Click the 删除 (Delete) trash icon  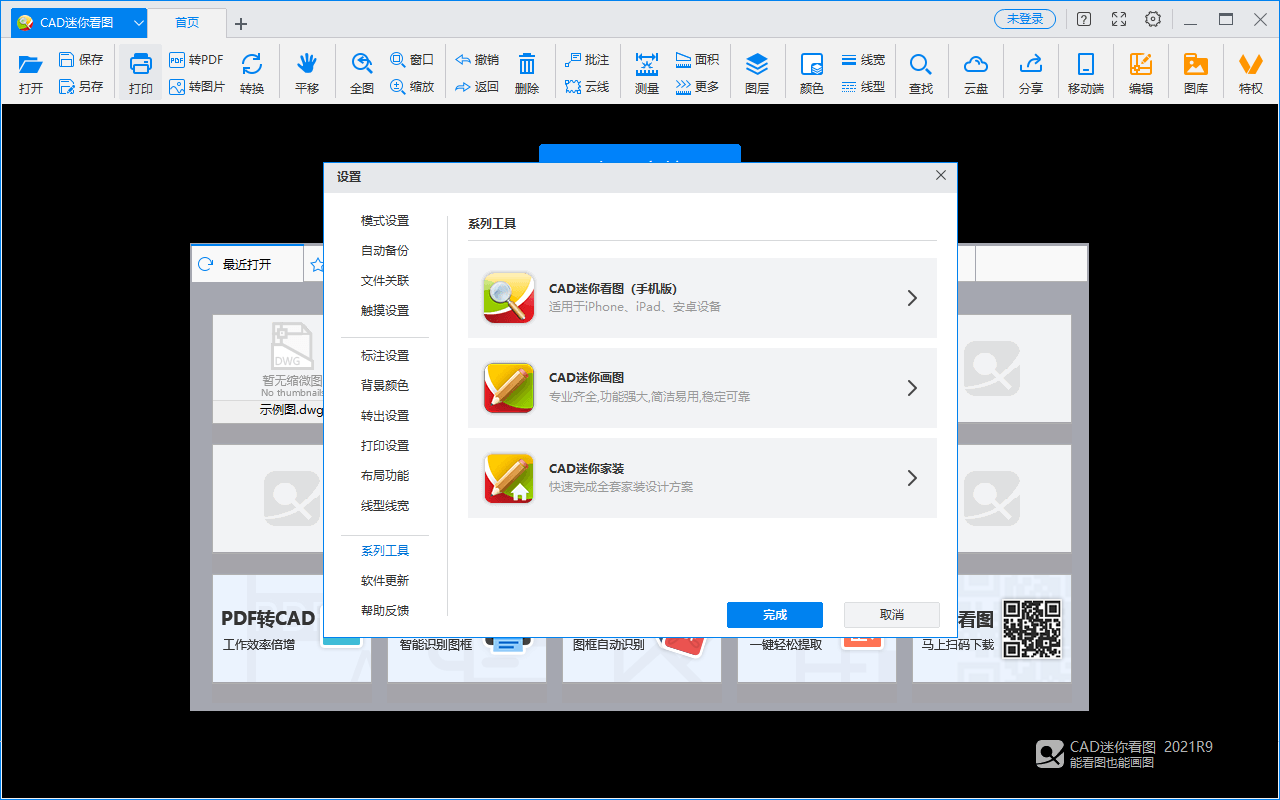tap(527, 64)
